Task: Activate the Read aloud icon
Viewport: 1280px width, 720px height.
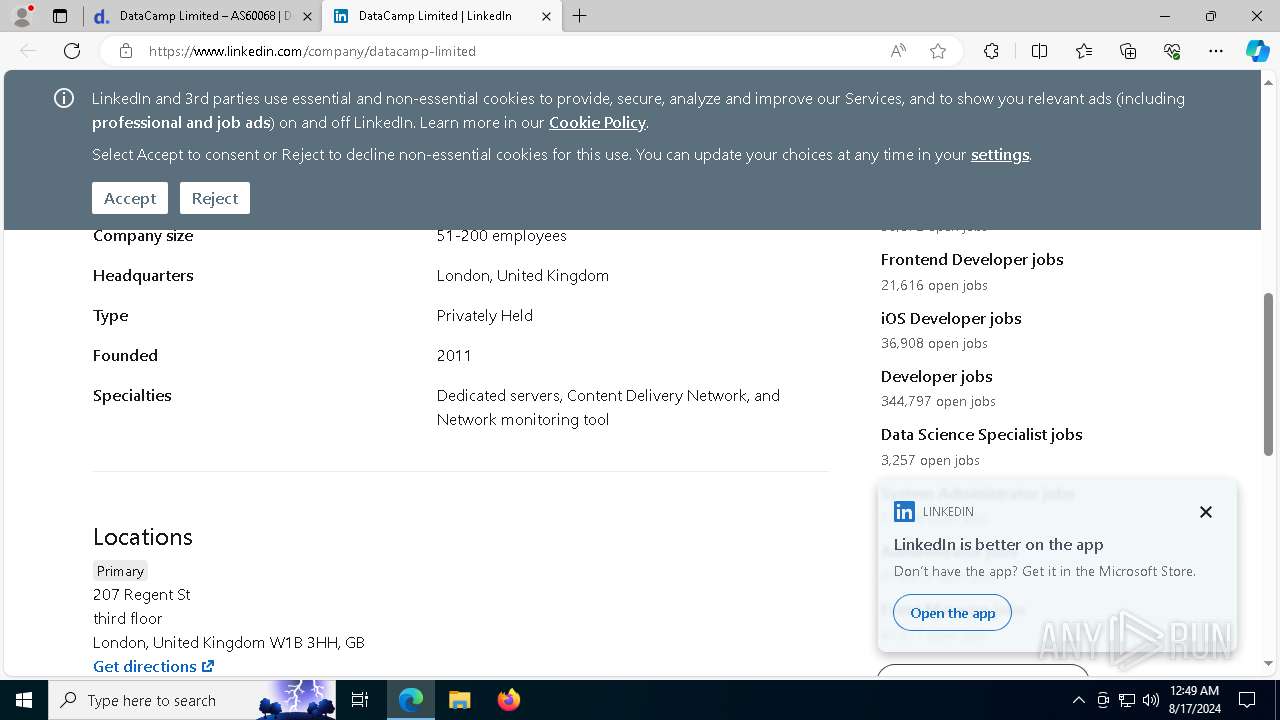Action: [898, 51]
